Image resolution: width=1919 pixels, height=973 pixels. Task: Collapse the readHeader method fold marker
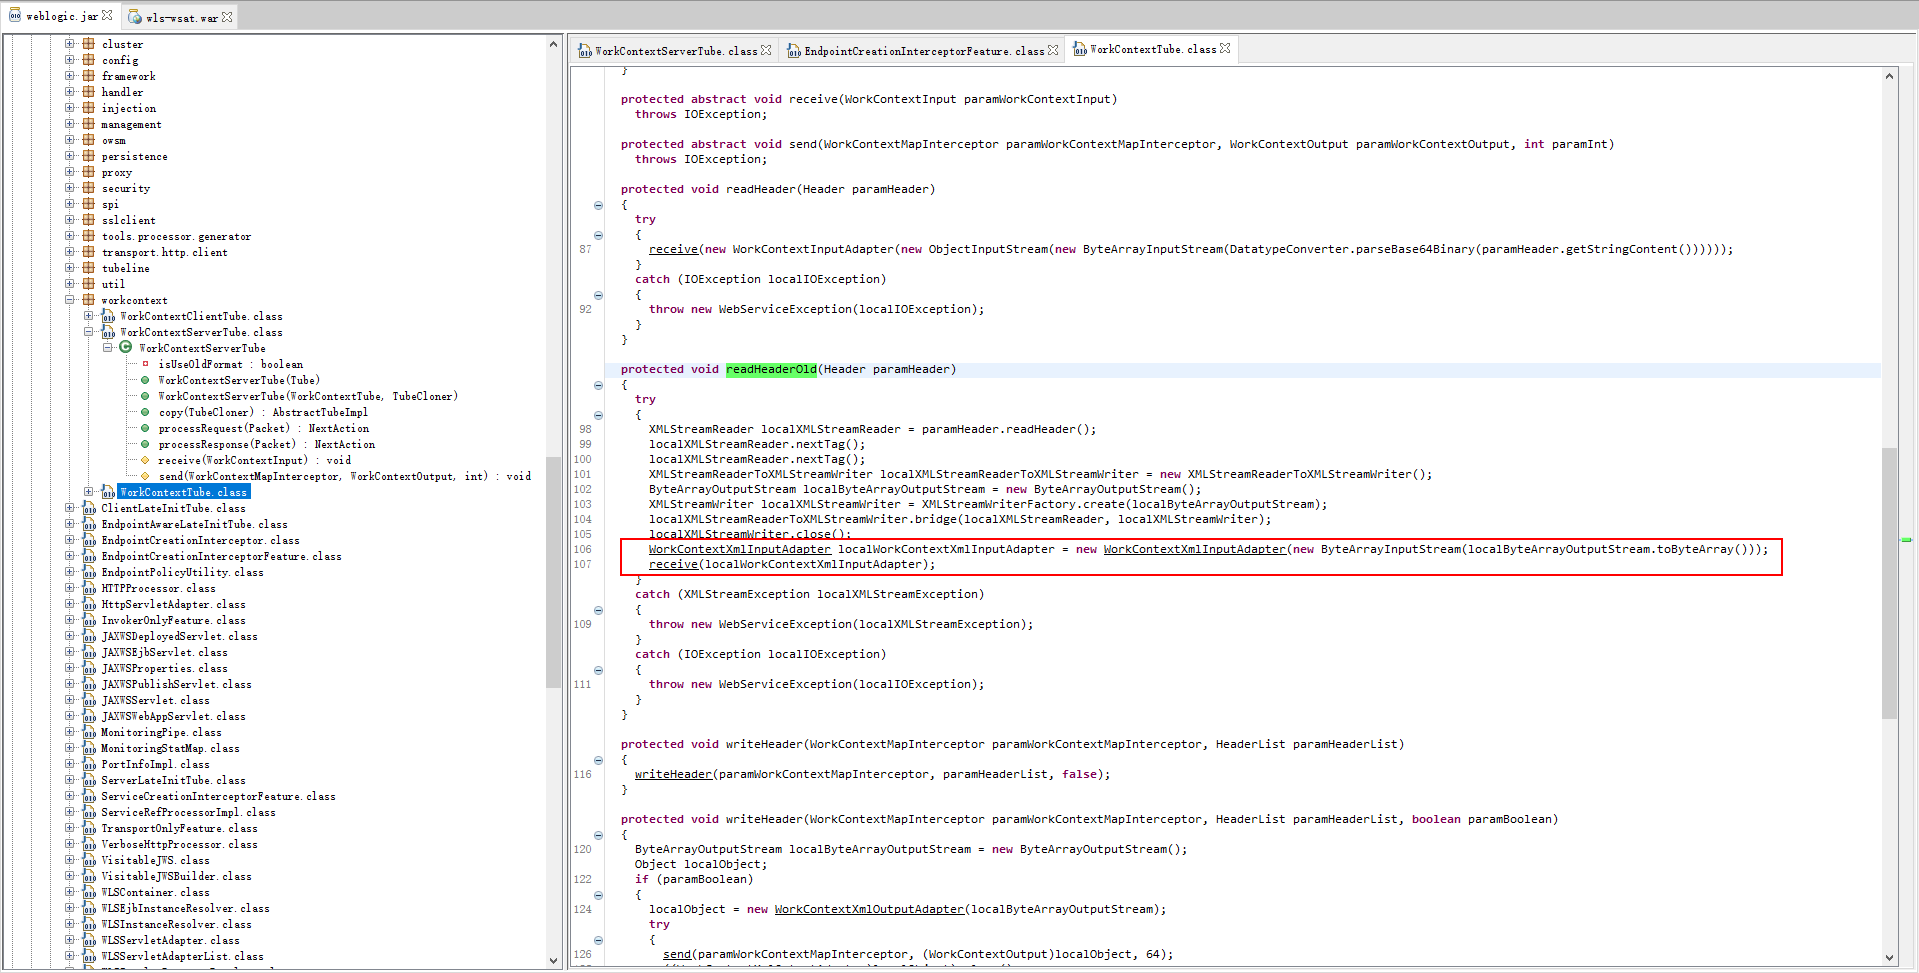(598, 205)
